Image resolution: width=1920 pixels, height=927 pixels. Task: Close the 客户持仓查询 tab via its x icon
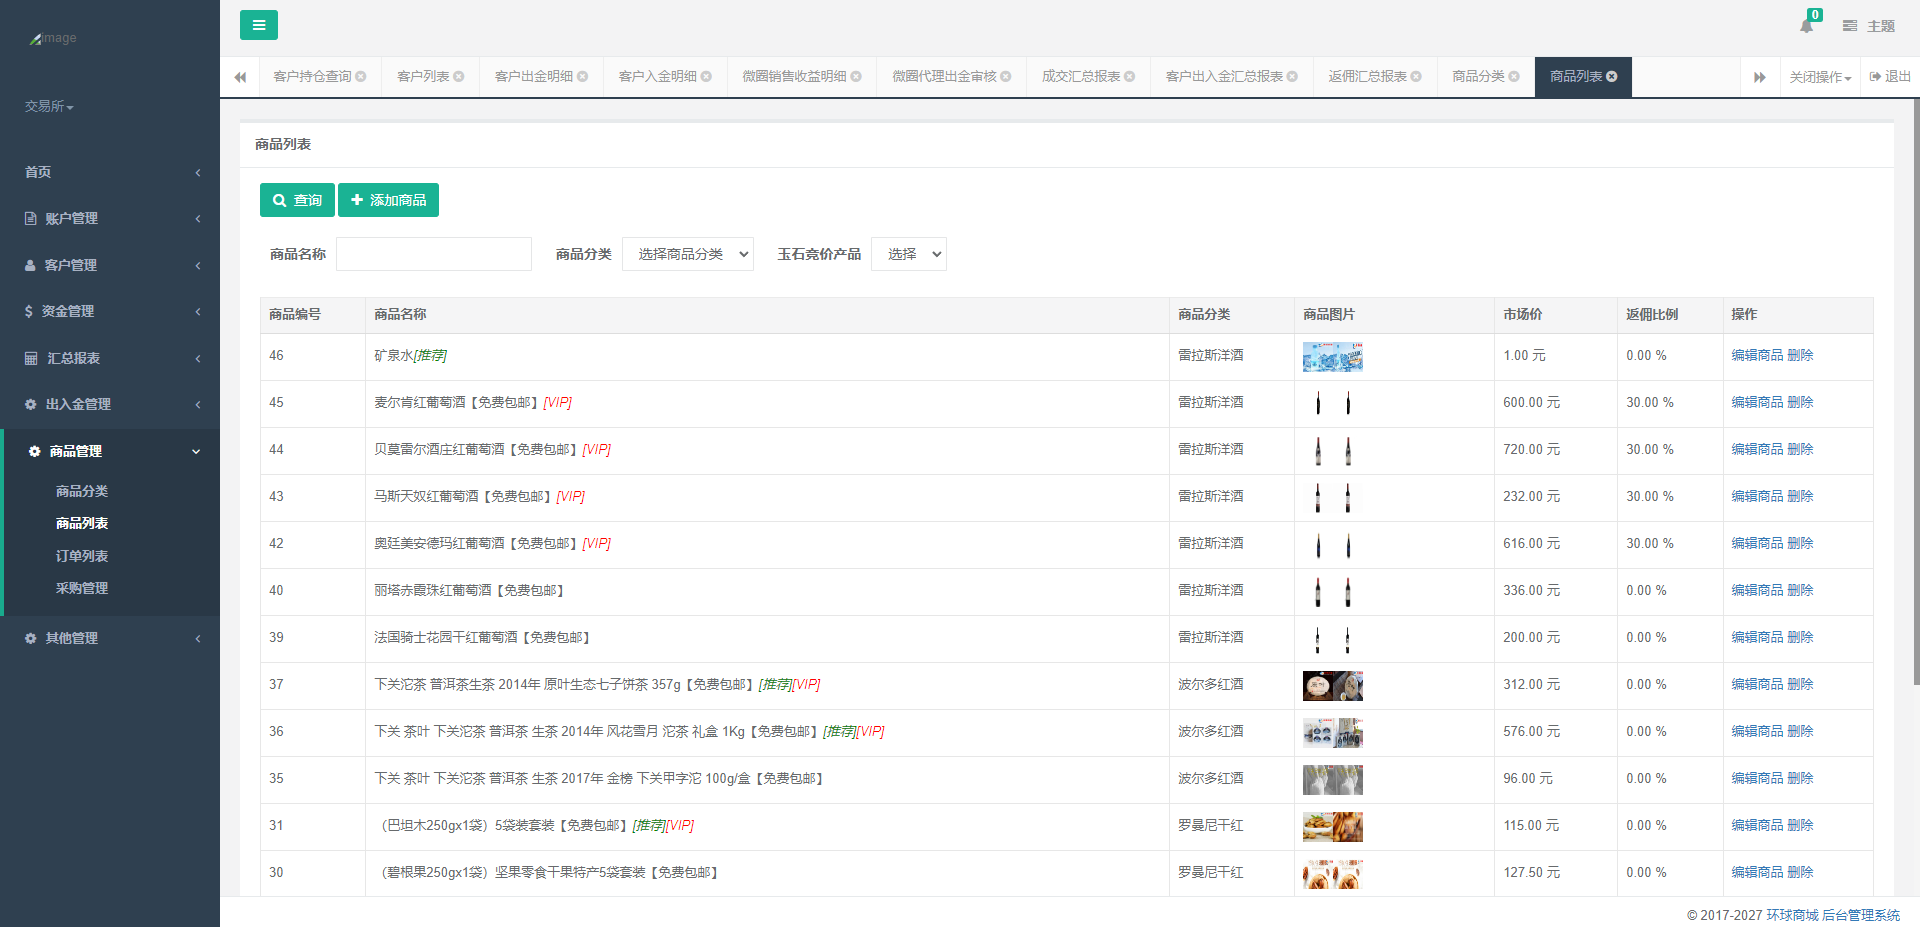tap(361, 76)
